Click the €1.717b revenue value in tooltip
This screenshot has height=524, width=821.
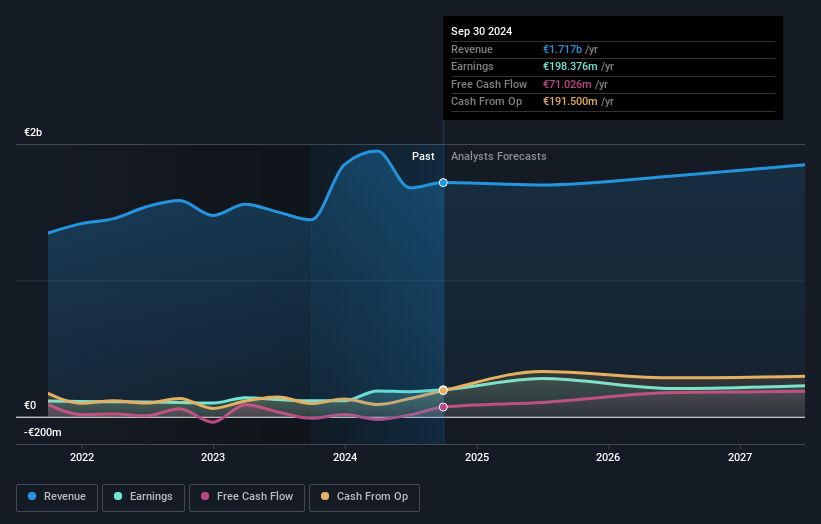tap(562, 49)
